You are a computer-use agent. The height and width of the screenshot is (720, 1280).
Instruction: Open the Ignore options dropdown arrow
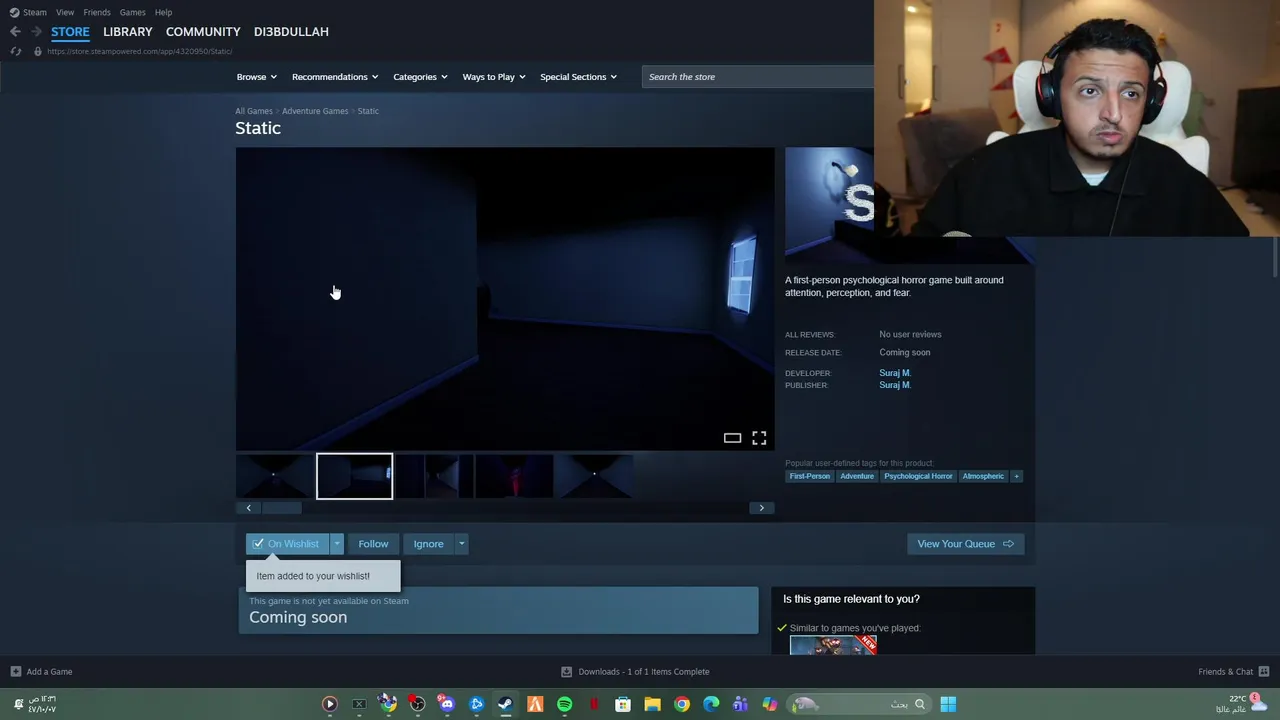(461, 544)
